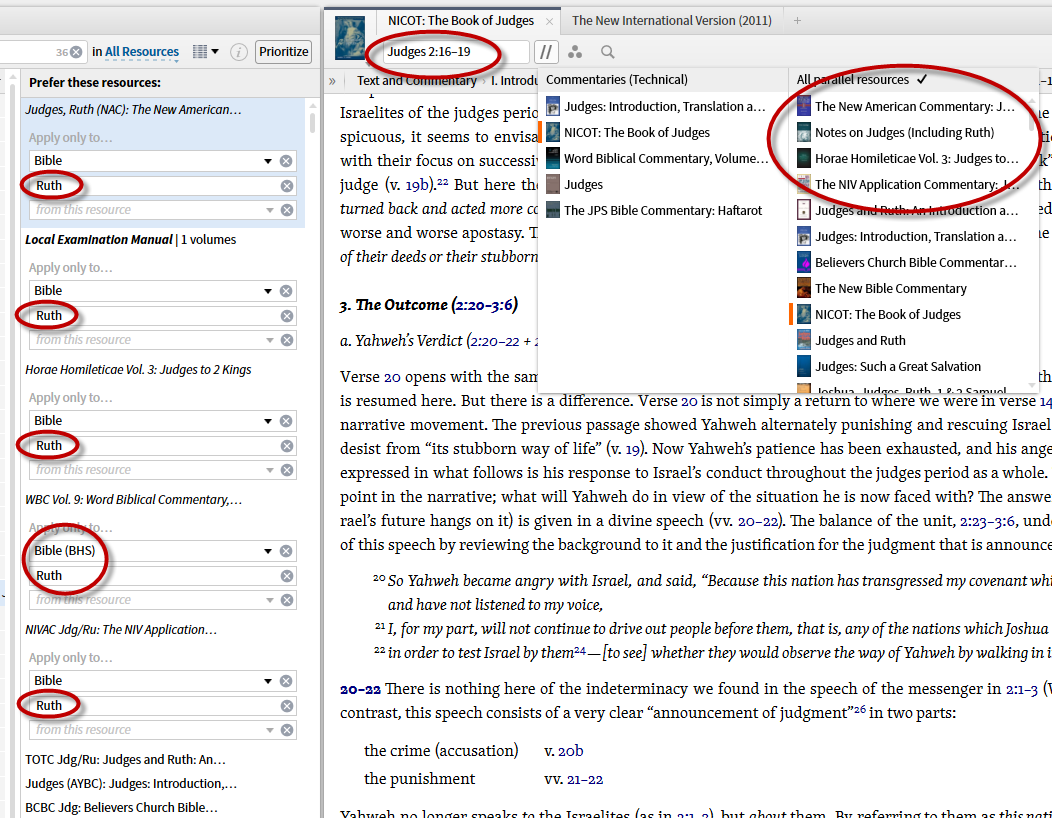Viewport: 1052px width, 818px height.
Task: Click the info icon beside Prioritize
Action: [239, 52]
